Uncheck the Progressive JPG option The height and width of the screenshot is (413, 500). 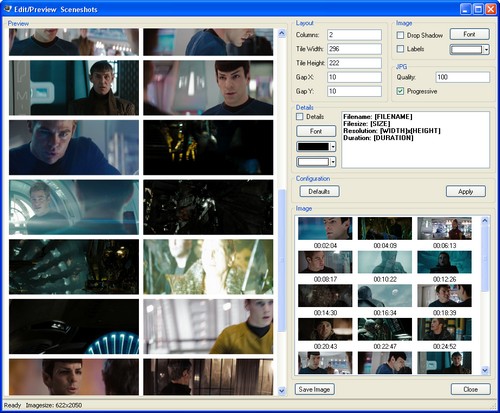(400, 91)
